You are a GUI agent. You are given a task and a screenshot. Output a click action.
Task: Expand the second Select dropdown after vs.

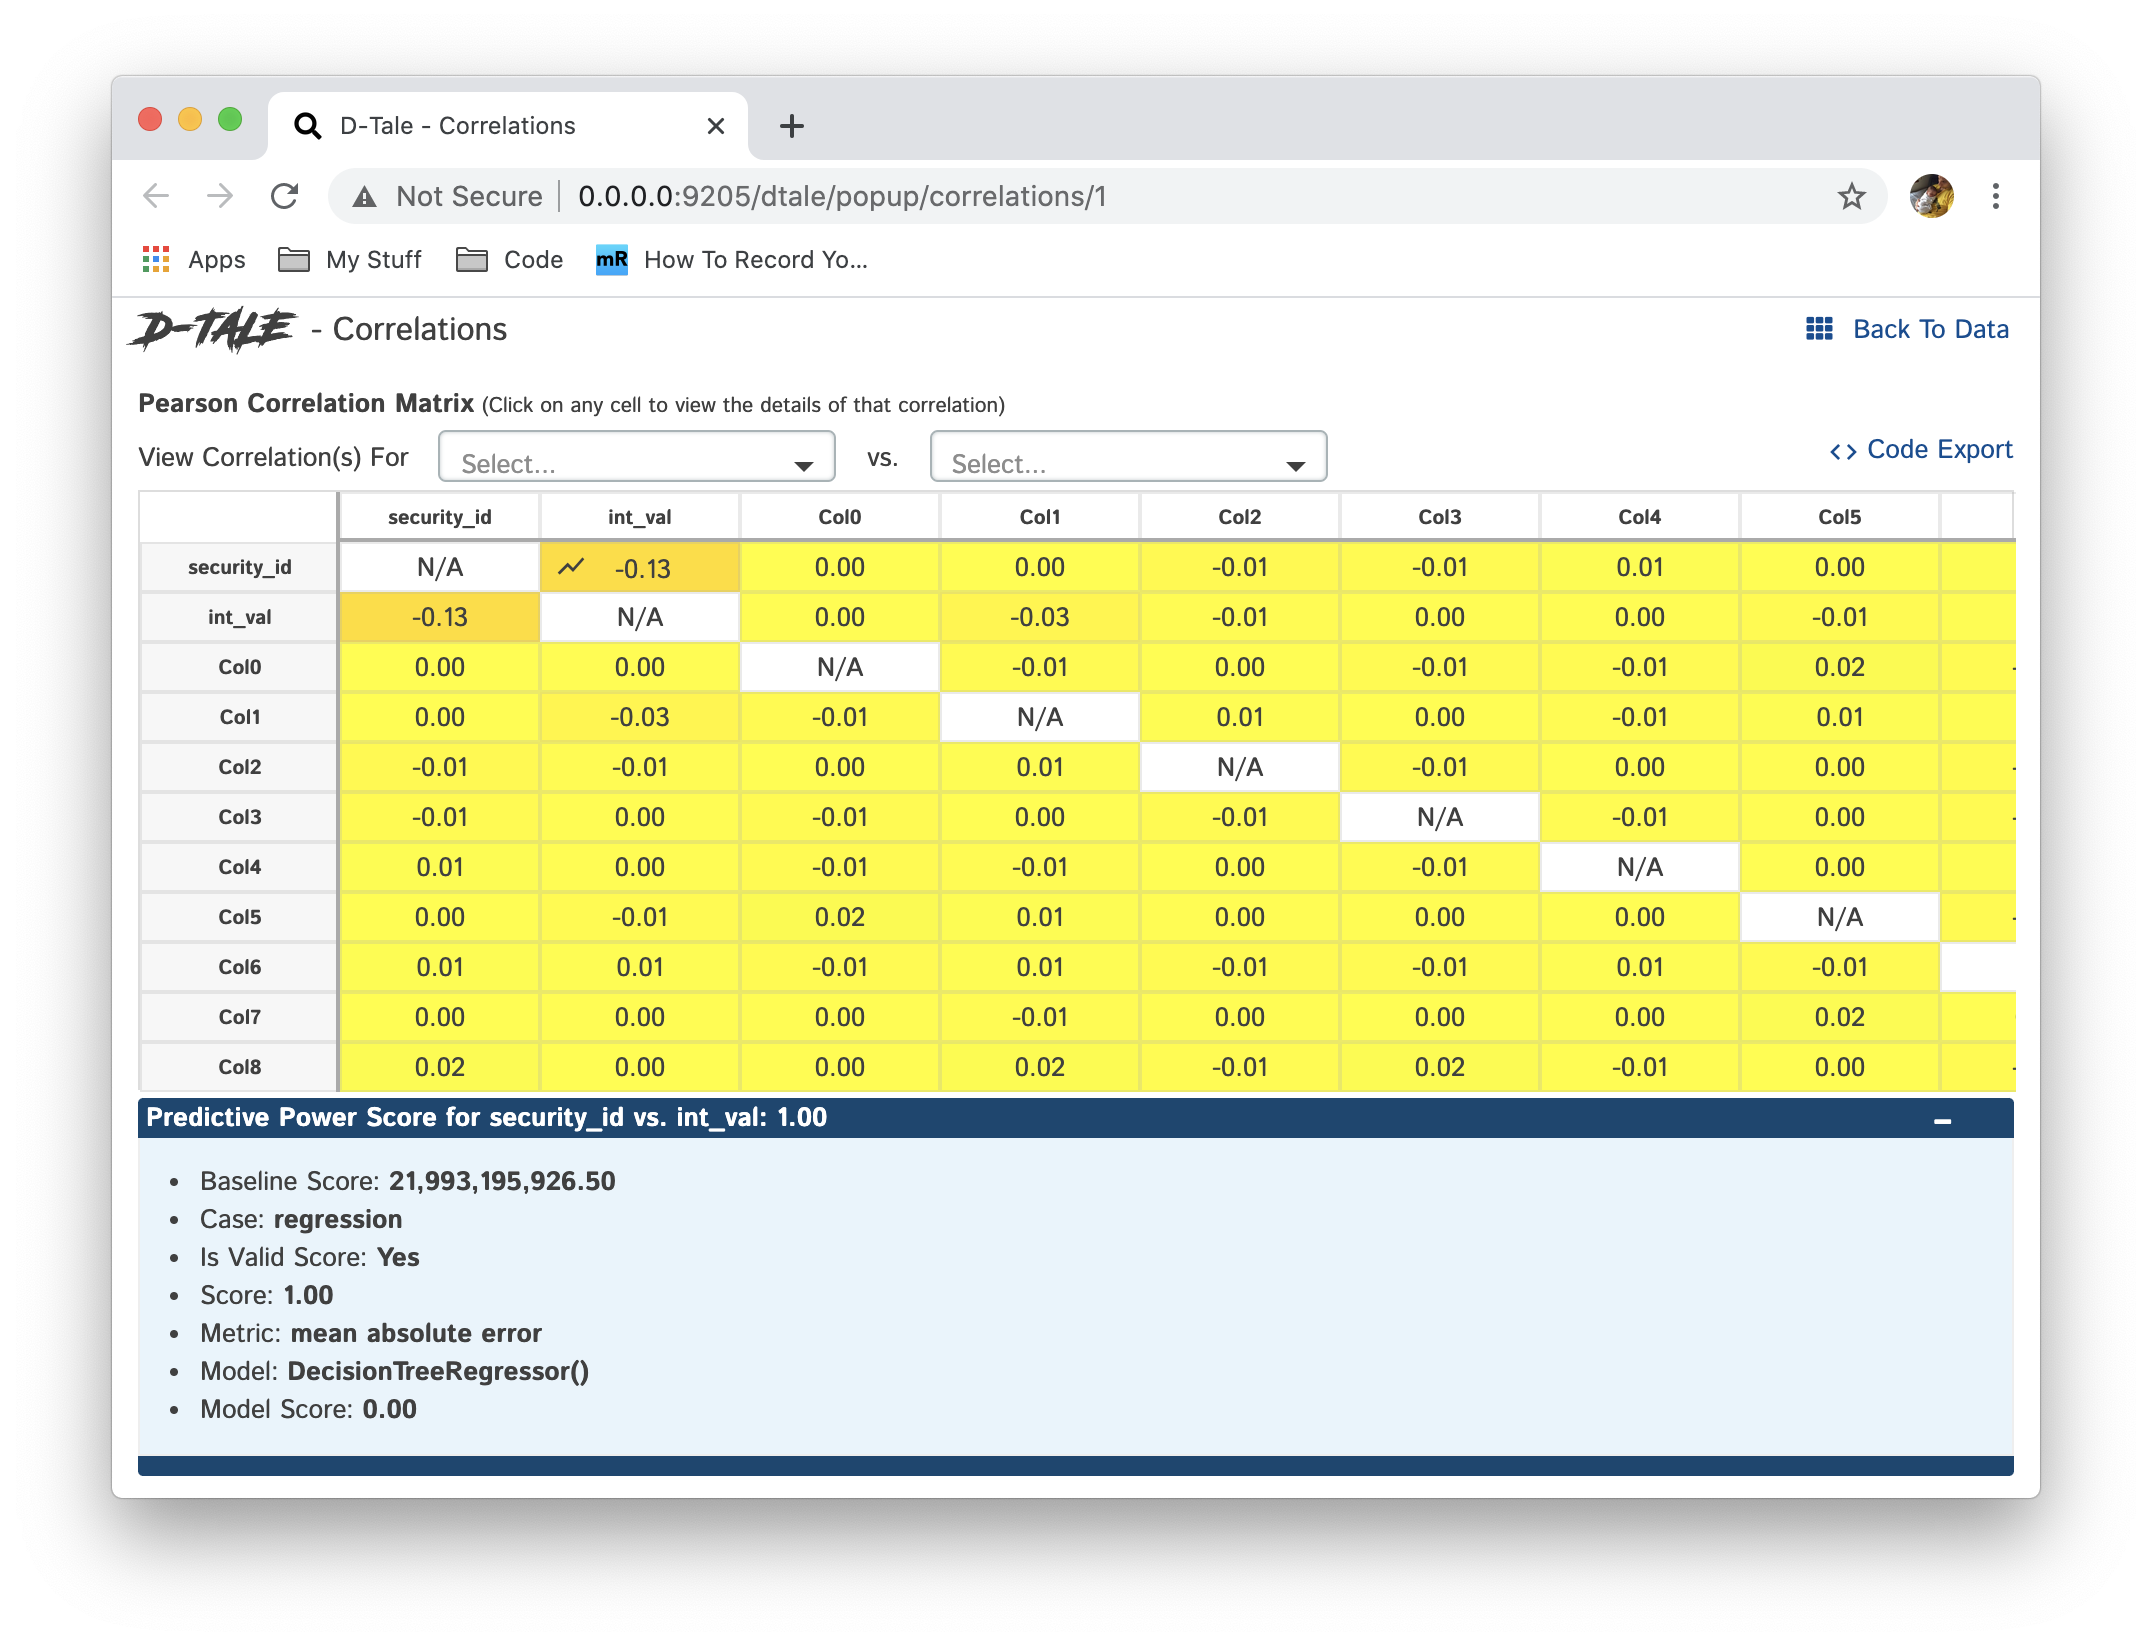[x=1127, y=457]
